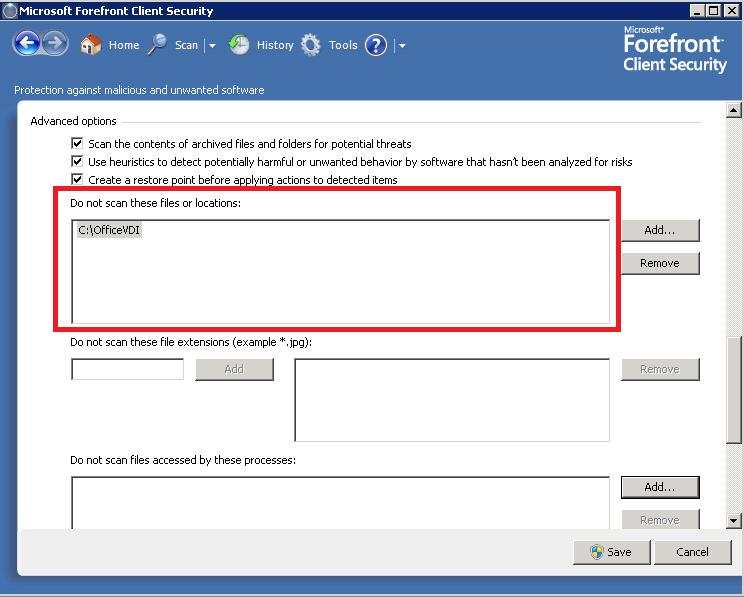Toggle create a restore point checkbox
744x597 pixels.
(x=77, y=179)
